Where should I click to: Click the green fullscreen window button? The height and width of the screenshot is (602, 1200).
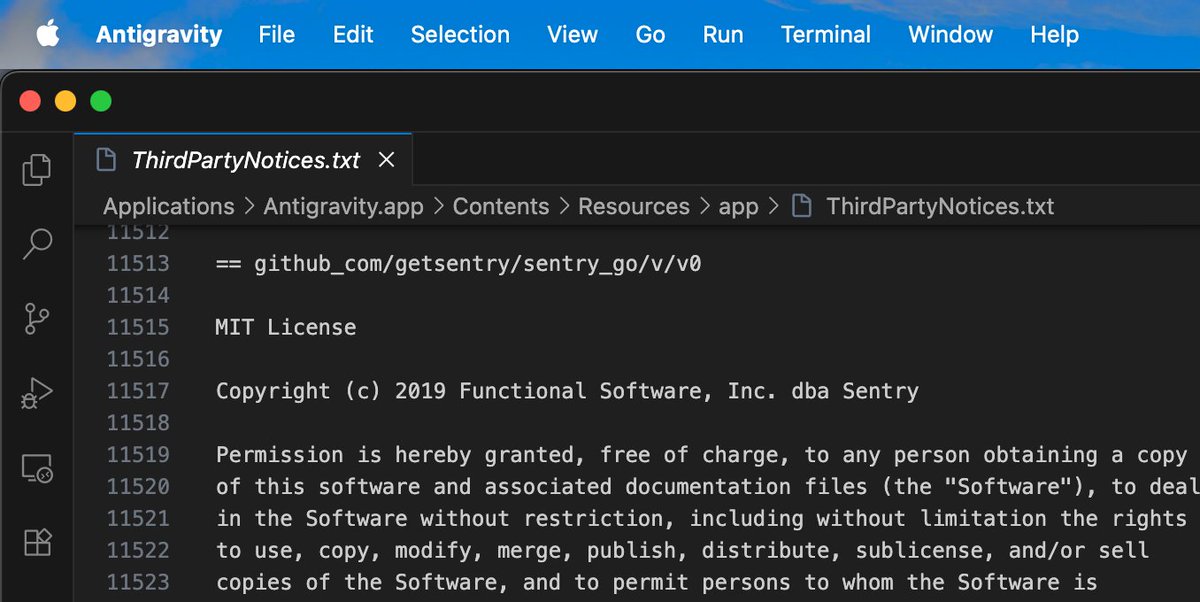(101, 101)
